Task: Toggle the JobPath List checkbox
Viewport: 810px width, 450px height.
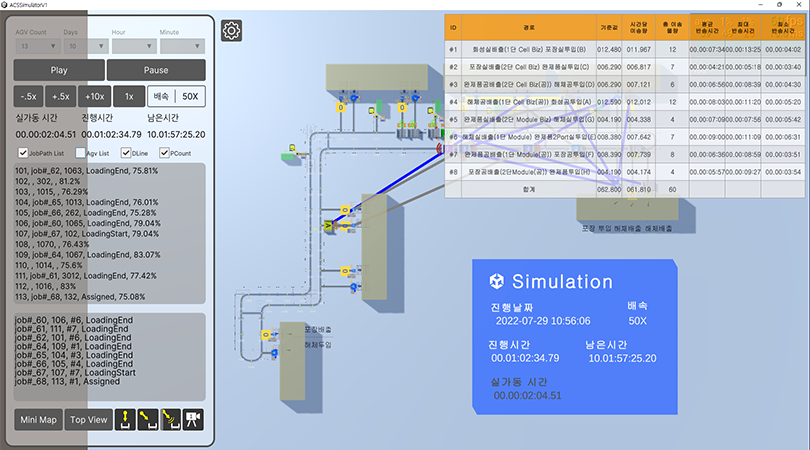Action: [x=24, y=153]
